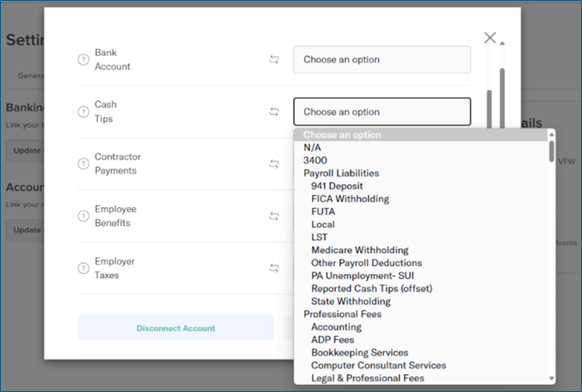Click the dropdown list scroll-down arrow
The image size is (582, 392).
point(552,379)
